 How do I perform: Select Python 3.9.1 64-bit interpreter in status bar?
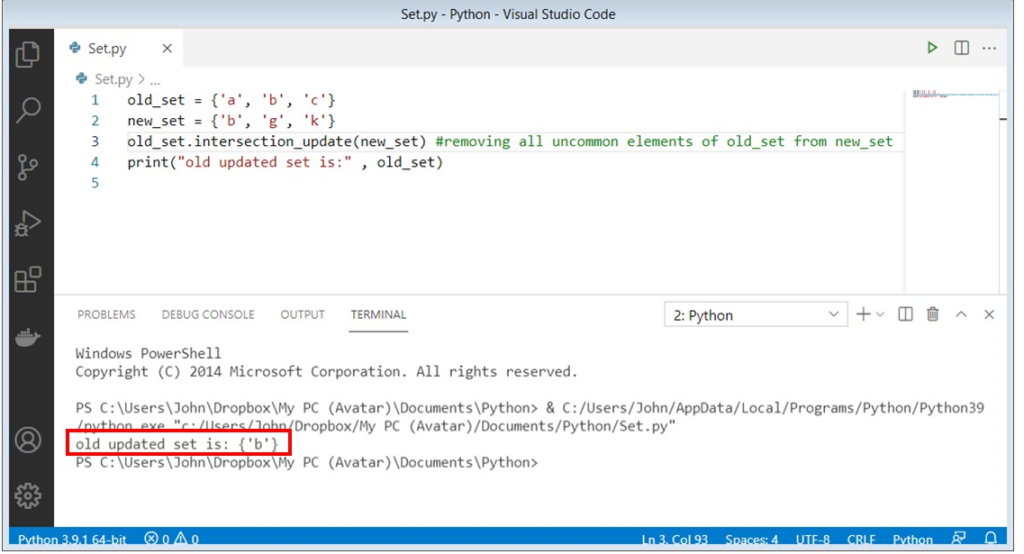click(72, 539)
